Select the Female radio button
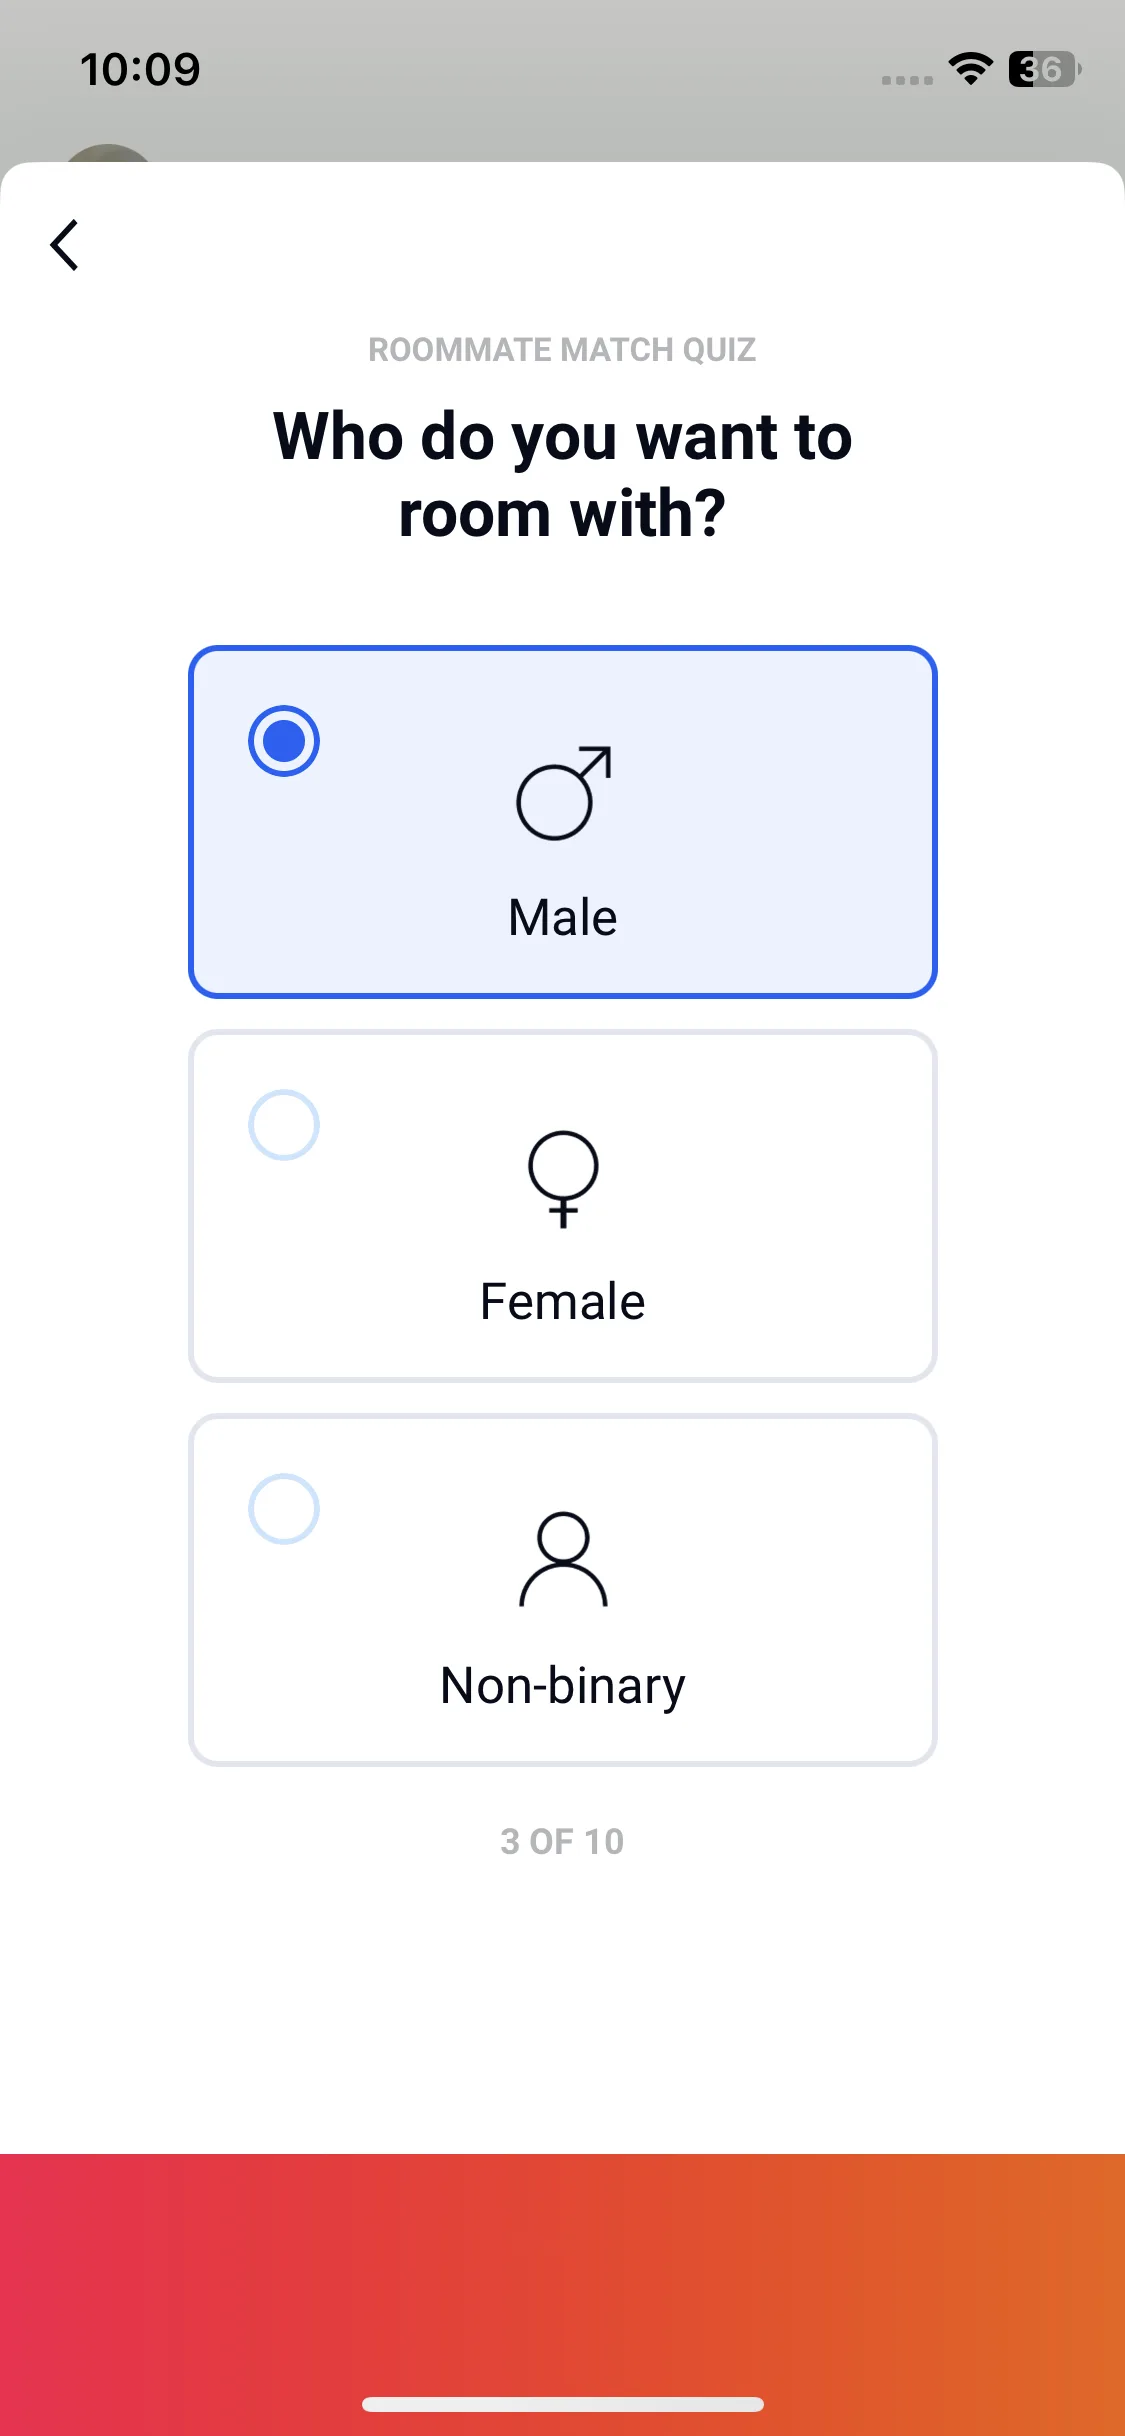The width and height of the screenshot is (1125, 2436). 284,1125
